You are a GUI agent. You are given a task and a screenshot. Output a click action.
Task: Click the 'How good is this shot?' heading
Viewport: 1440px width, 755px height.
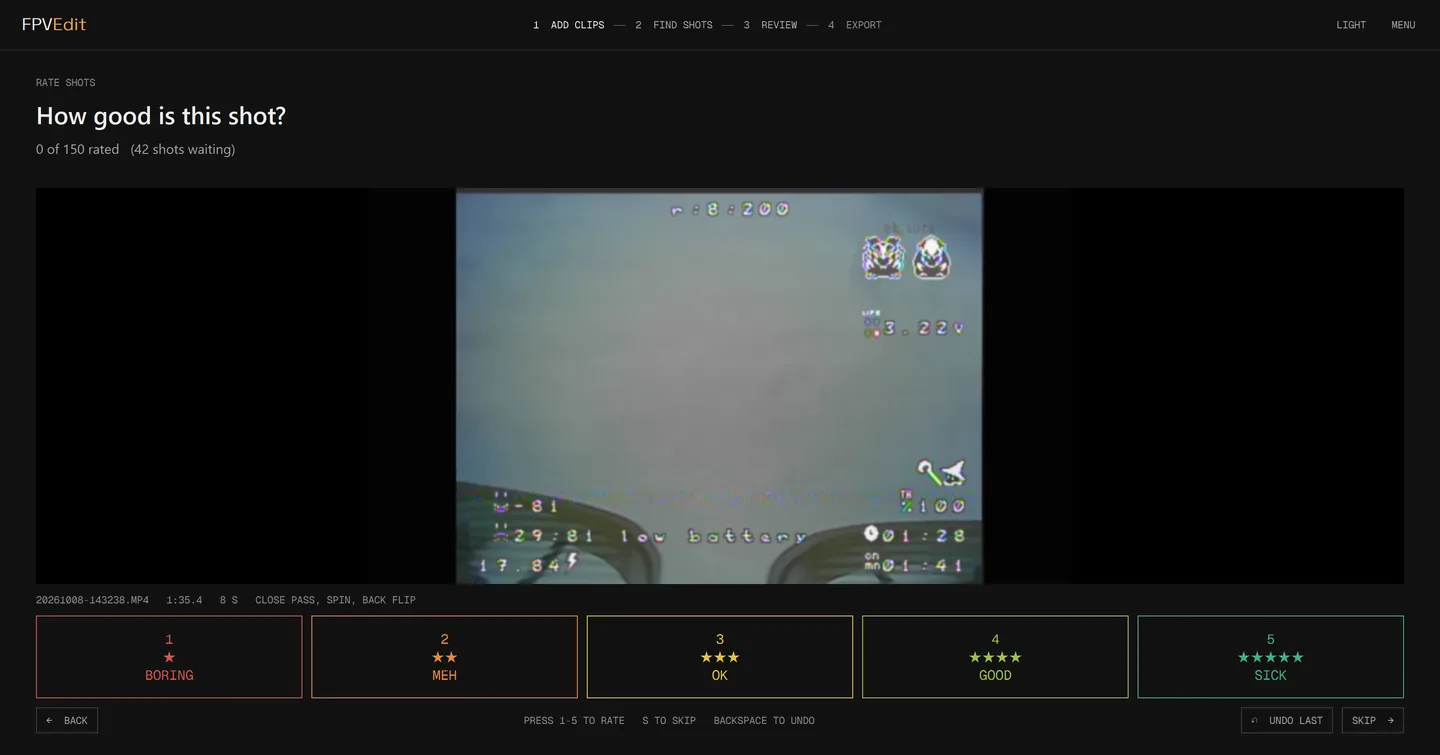coord(161,116)
